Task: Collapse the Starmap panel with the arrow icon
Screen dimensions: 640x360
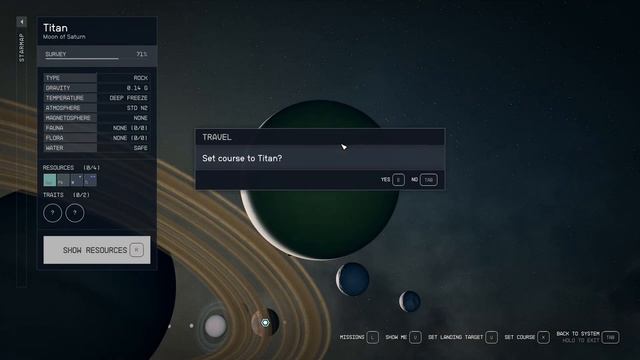Action: 22,22
